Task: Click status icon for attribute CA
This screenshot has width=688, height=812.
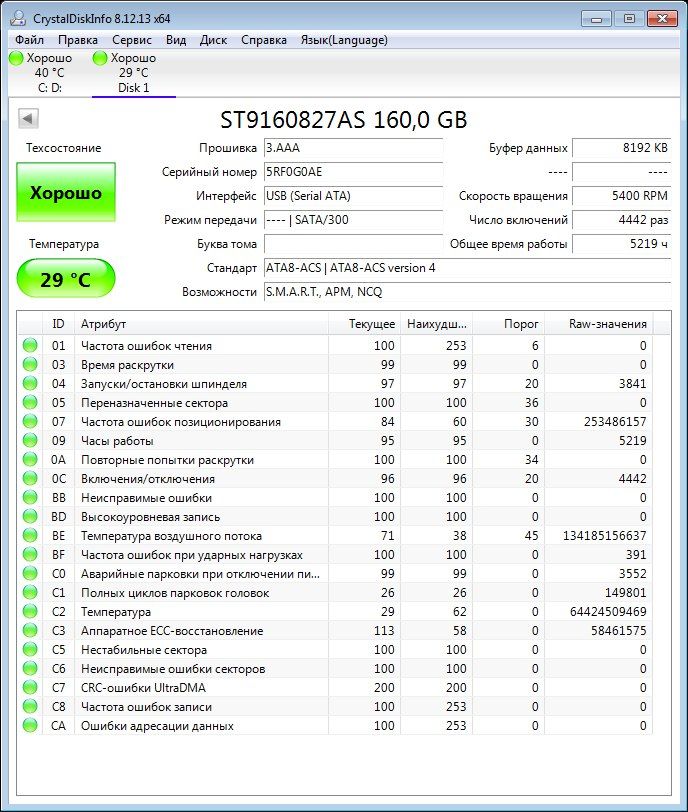Action: [31, 725]
